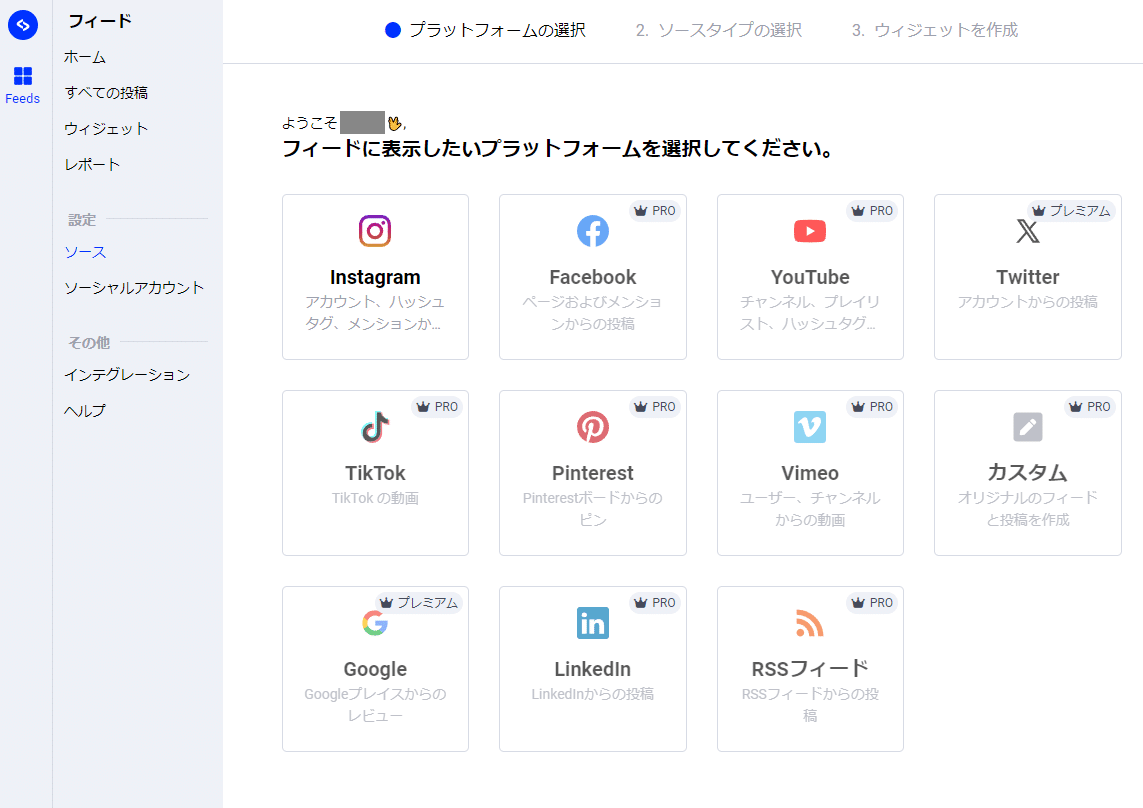Click the PRO badge on カスタム card
Viewport: 1143px width, 808px height.
click(x=1090, y=407)
